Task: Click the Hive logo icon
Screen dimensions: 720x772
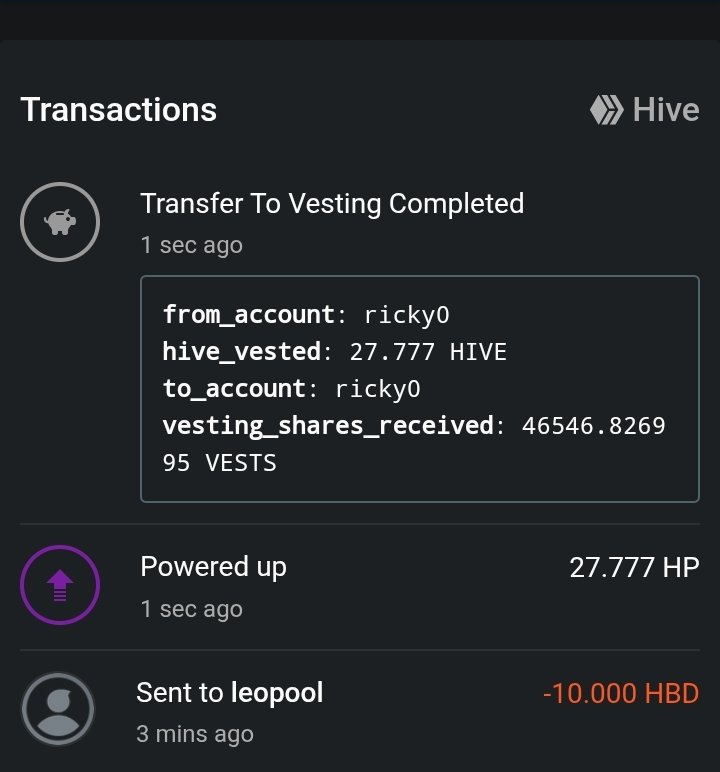Action: tap(607, 109)
